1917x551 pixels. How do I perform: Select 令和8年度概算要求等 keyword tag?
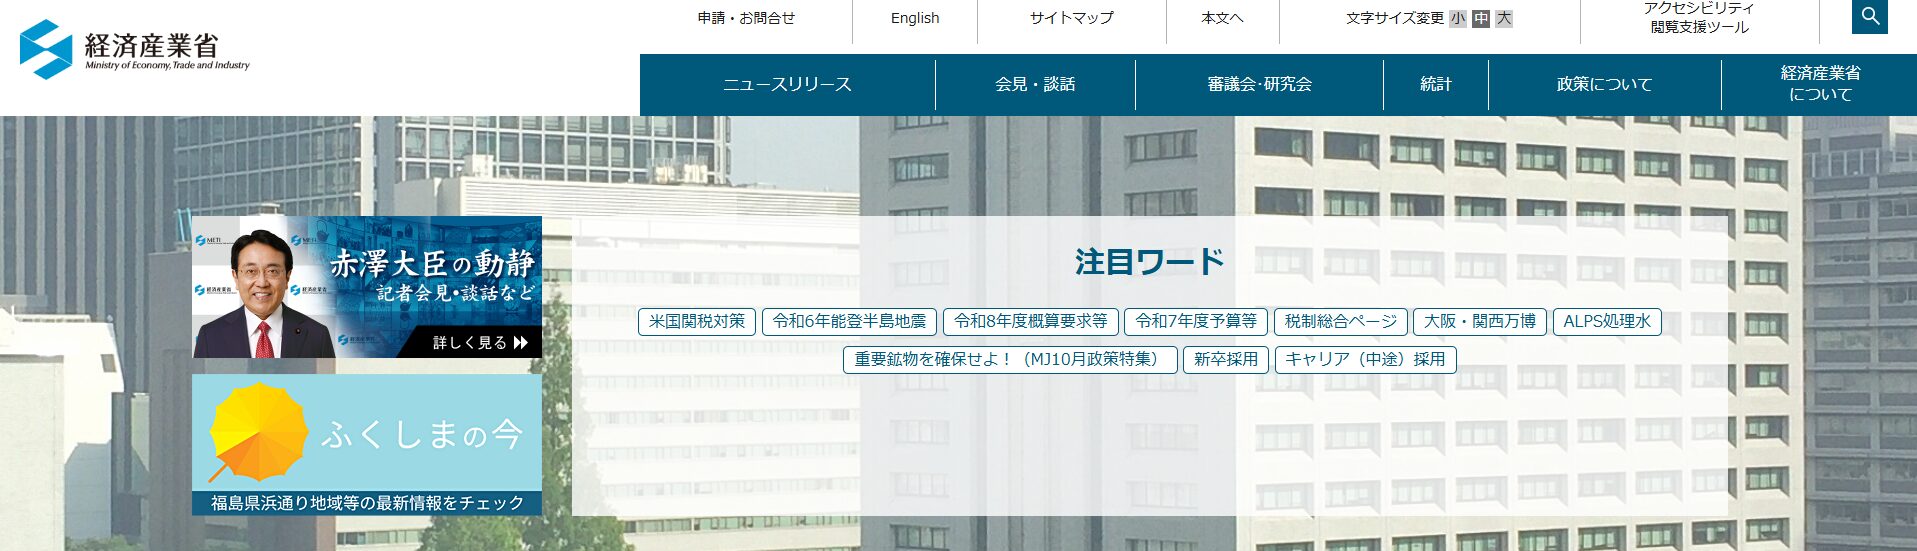[x=1031, y=321]
